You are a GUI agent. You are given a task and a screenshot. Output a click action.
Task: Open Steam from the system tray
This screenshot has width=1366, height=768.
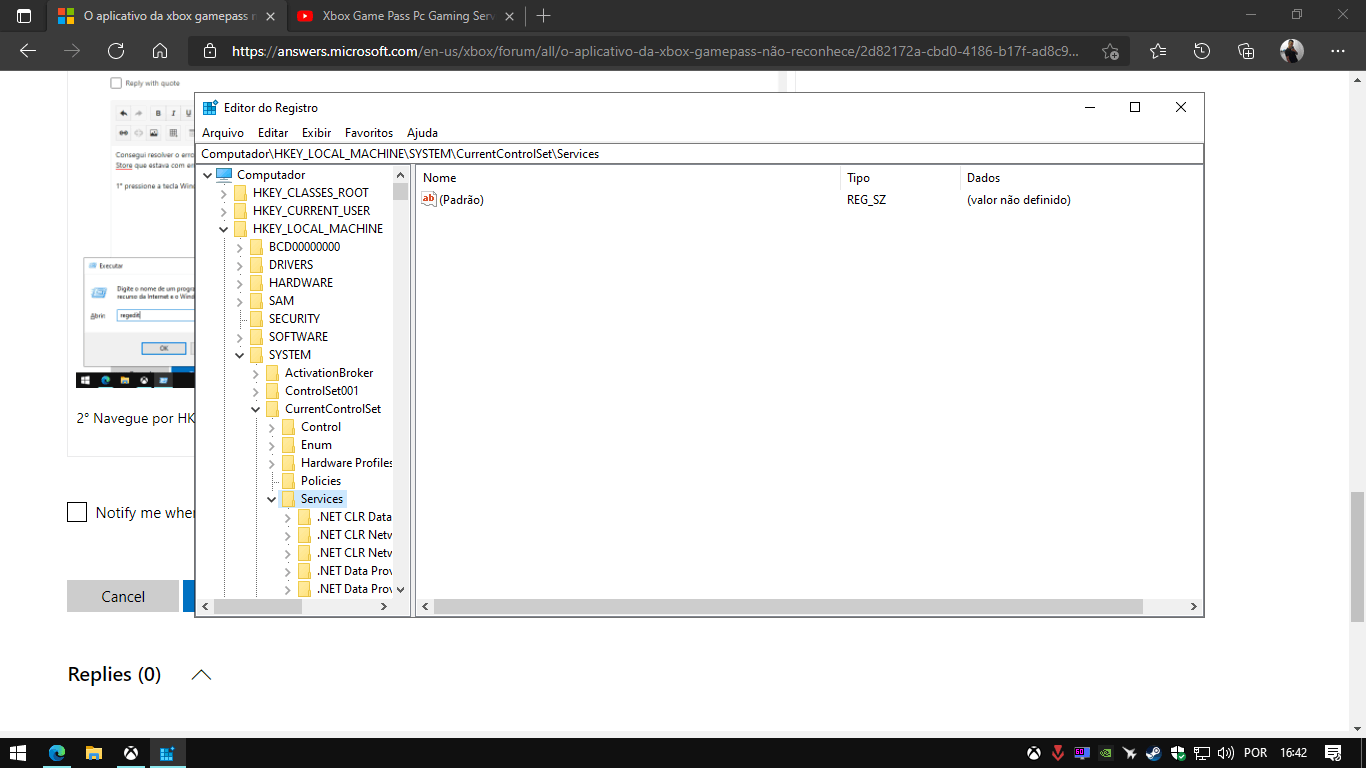tap(1154, 753)
